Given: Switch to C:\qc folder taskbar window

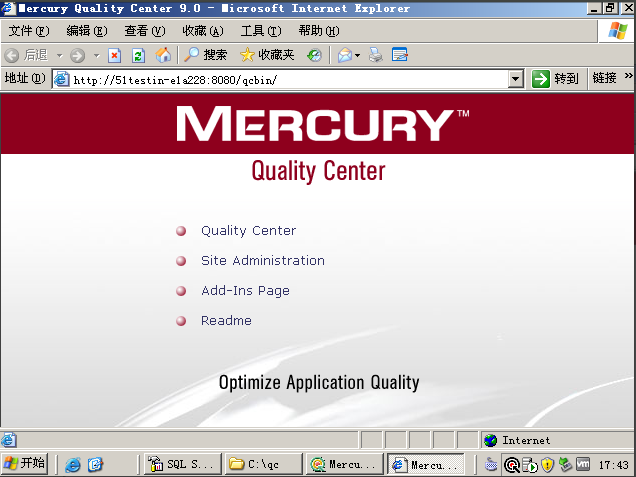Looking at the screenshot, I should pyautogui.click(x=264, y=464).
